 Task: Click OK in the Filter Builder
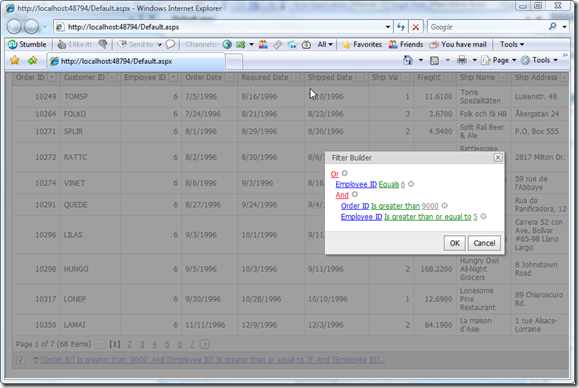455,243
